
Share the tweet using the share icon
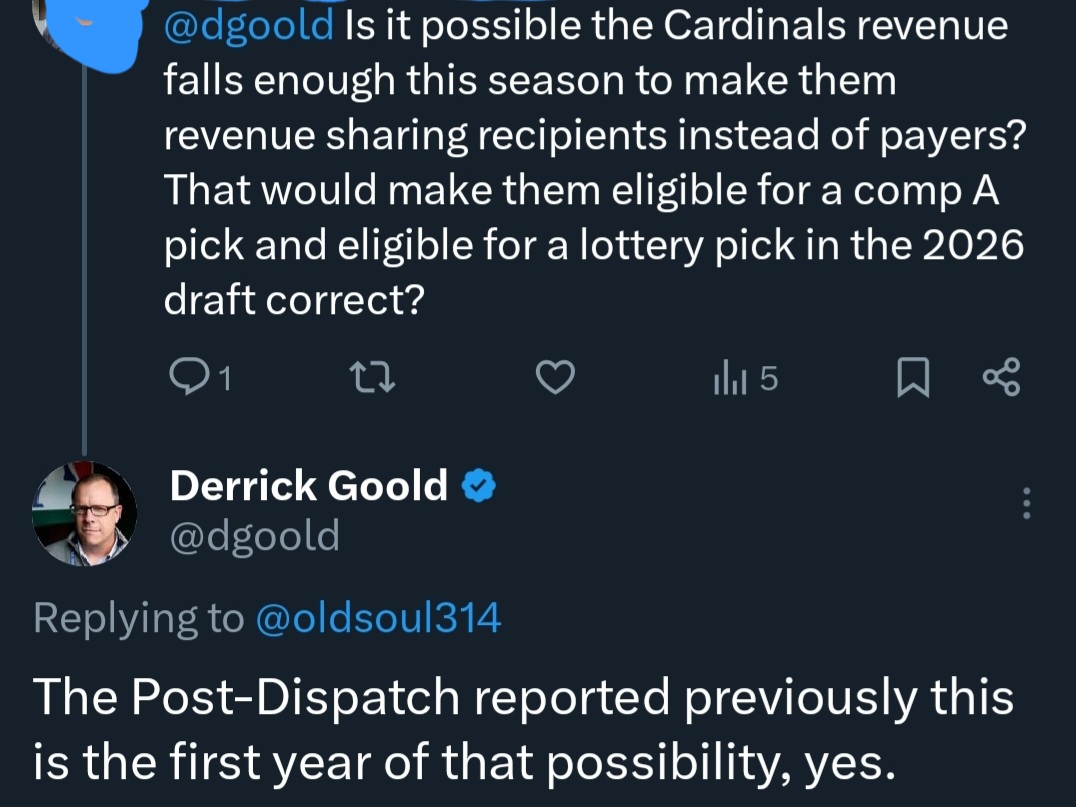pos(1002,377)
